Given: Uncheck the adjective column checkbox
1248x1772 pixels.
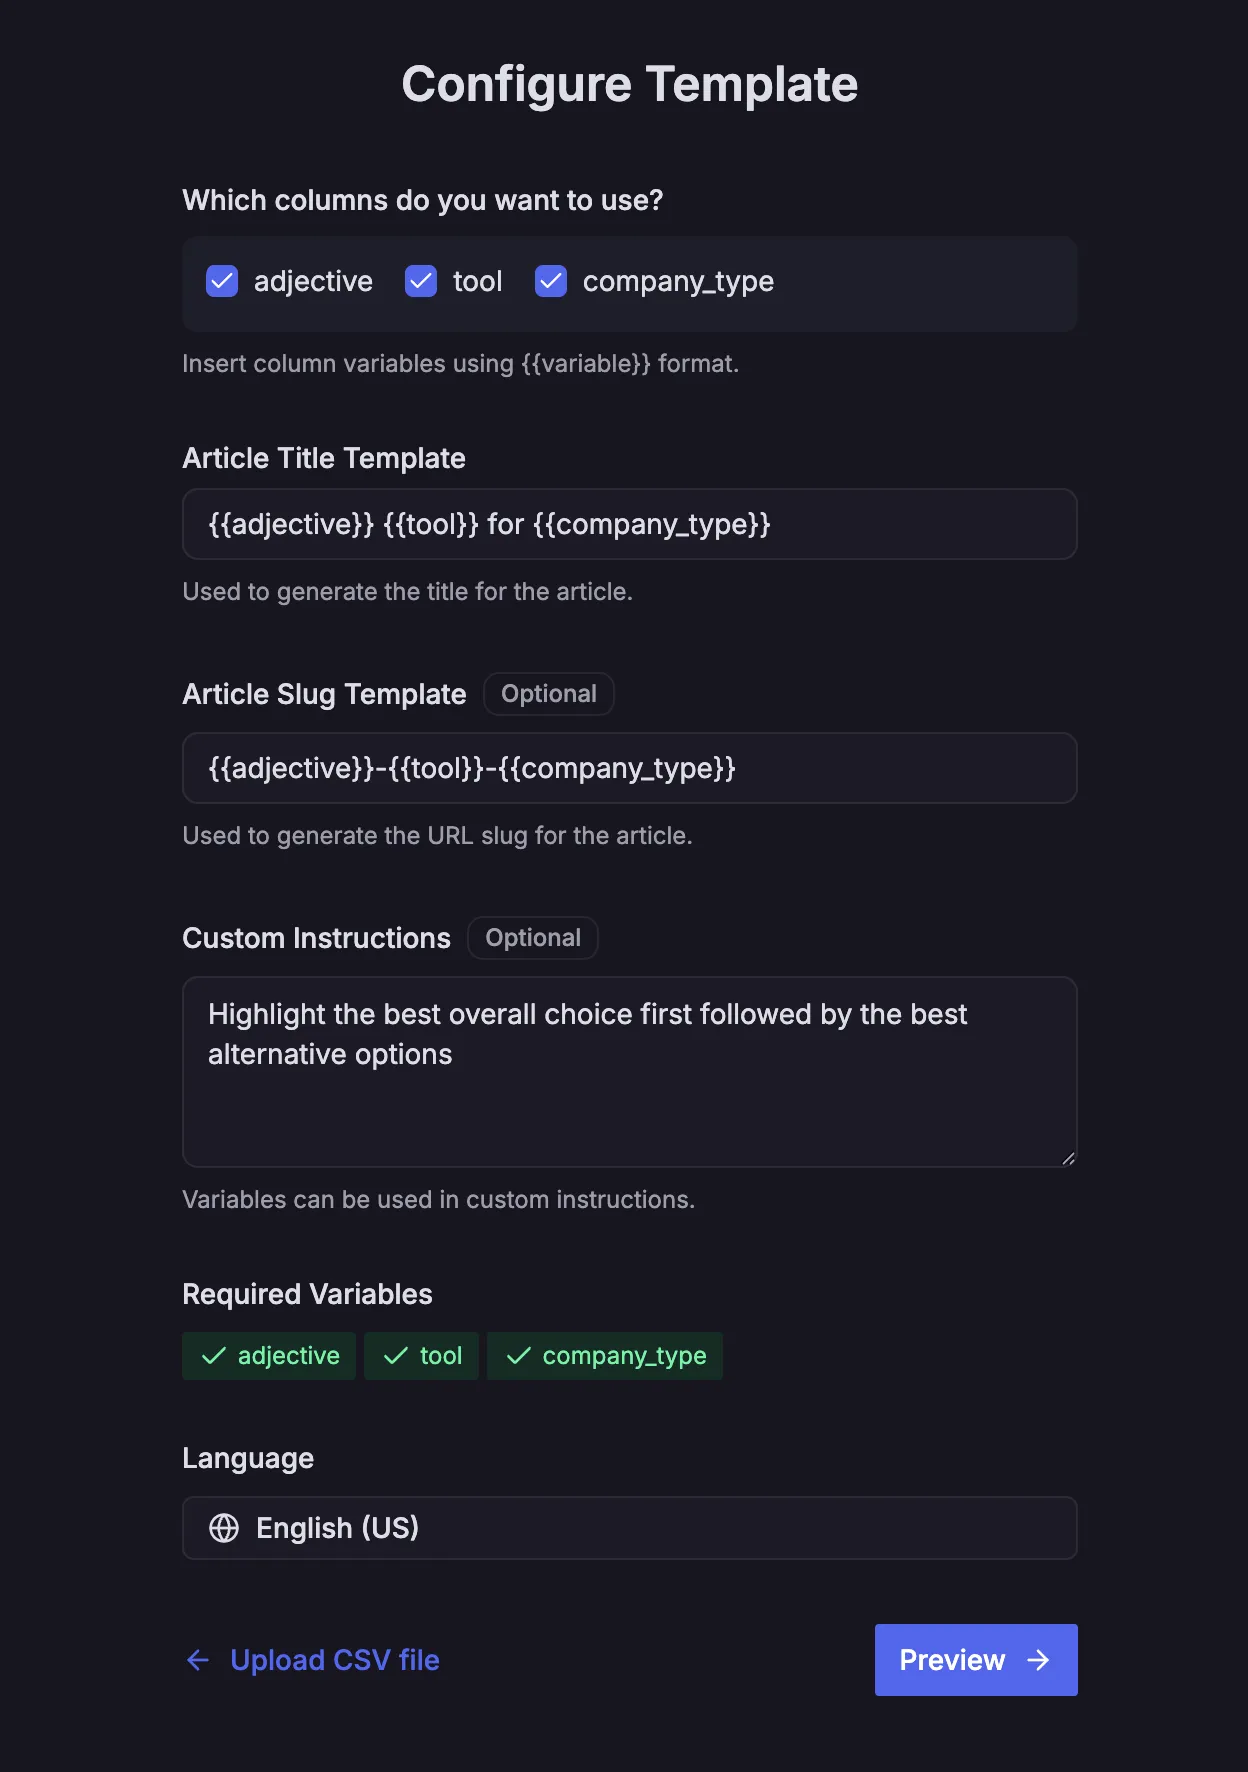Looking at the screenshot, I should [x=222, y=282].
